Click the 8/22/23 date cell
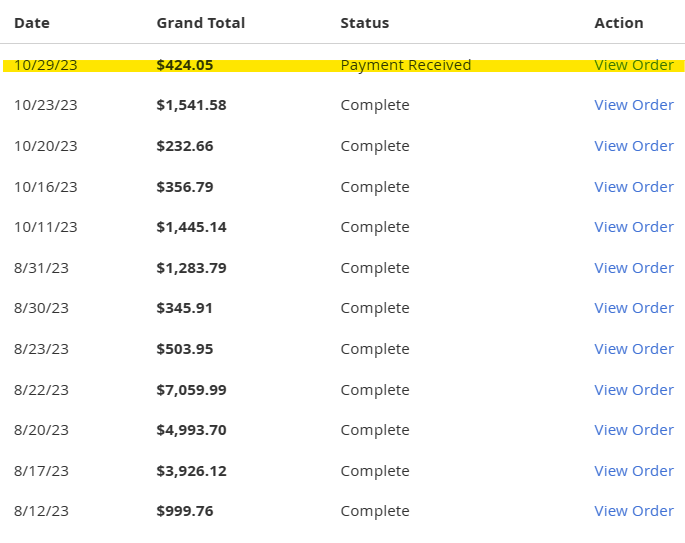This screenshot has width=685, height=543. (41, 390)
